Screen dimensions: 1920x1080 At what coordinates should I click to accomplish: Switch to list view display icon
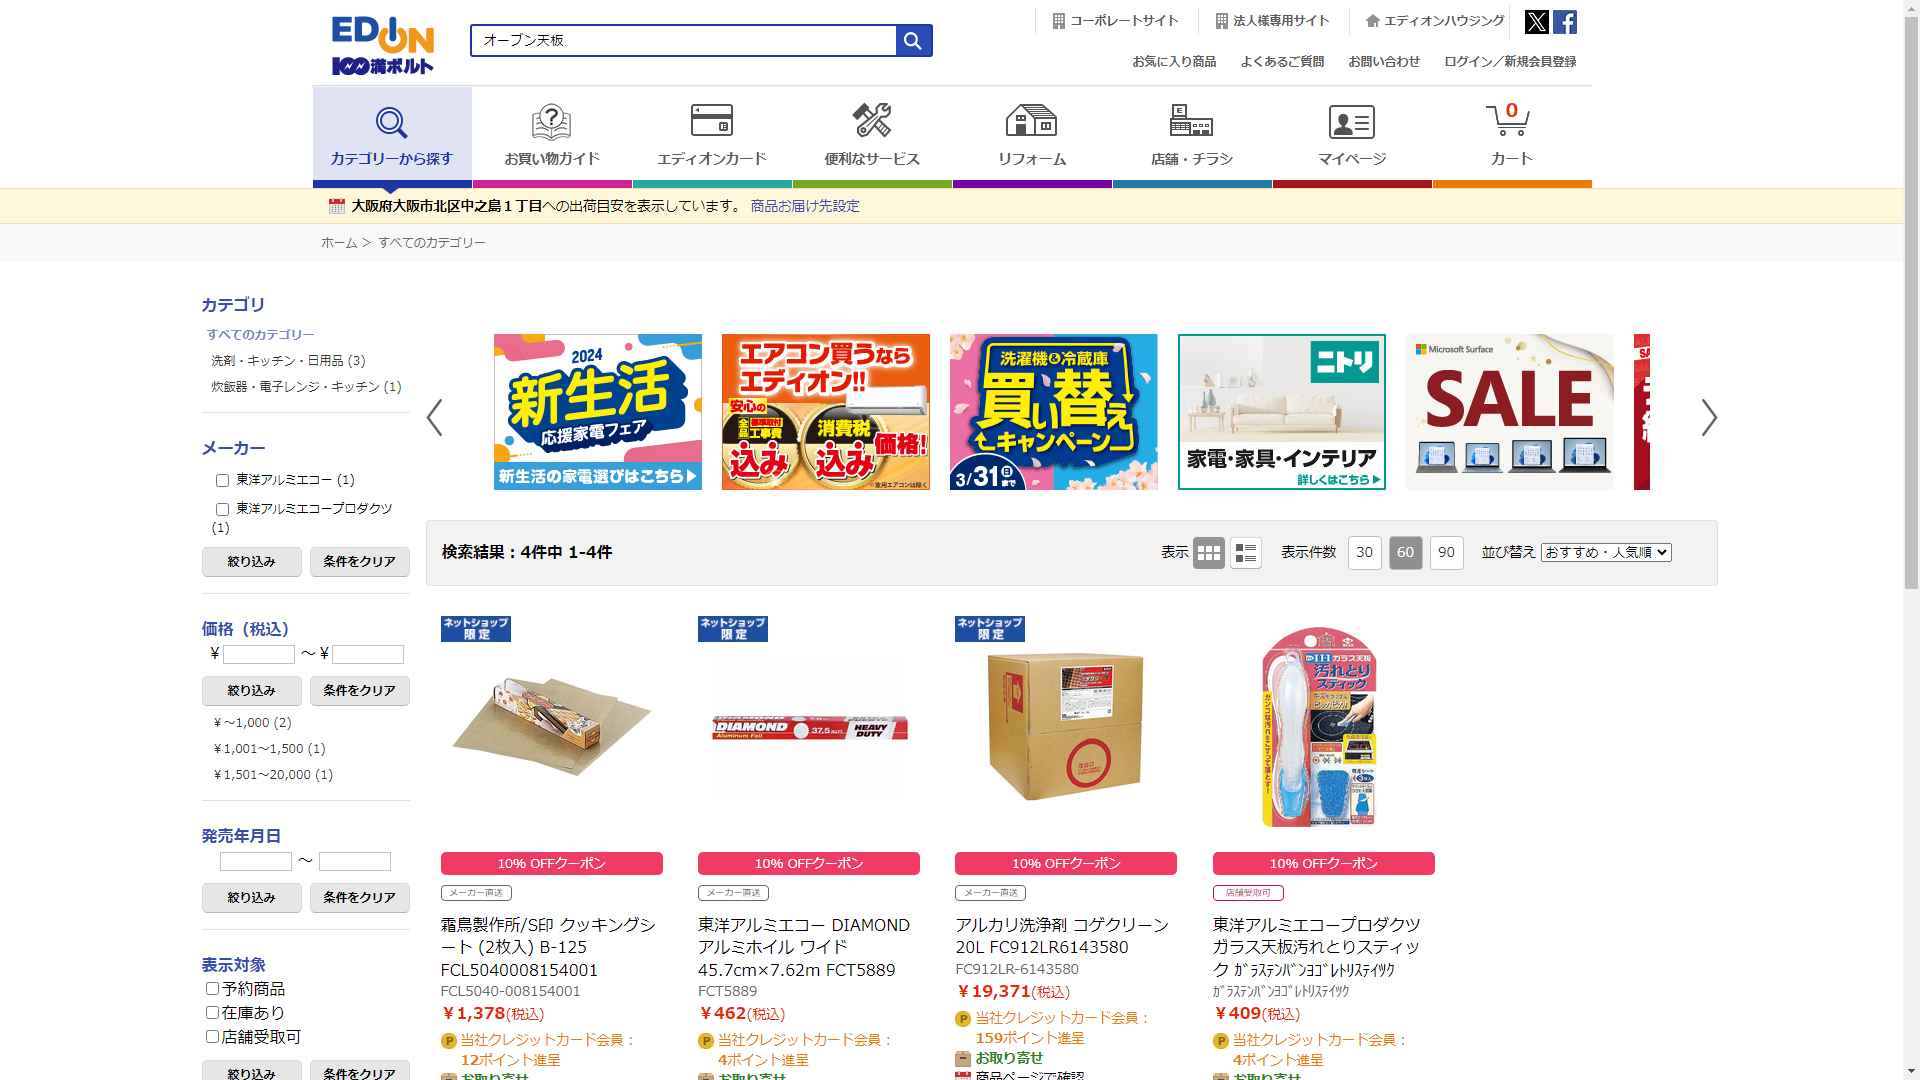(x=1245, y=553)
